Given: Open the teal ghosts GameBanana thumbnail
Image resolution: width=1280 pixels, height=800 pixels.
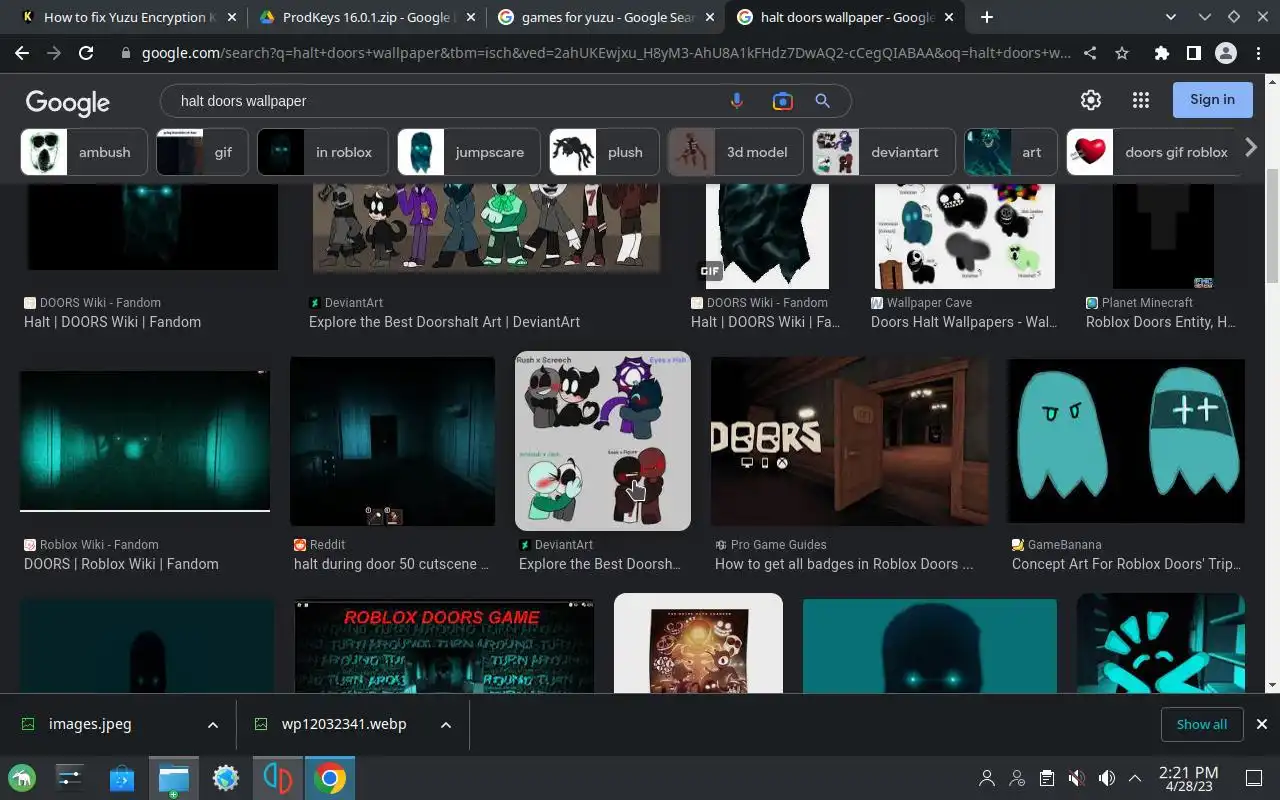Looking at the screenshot, I should pyautogui.click(x=1126, y=441).
